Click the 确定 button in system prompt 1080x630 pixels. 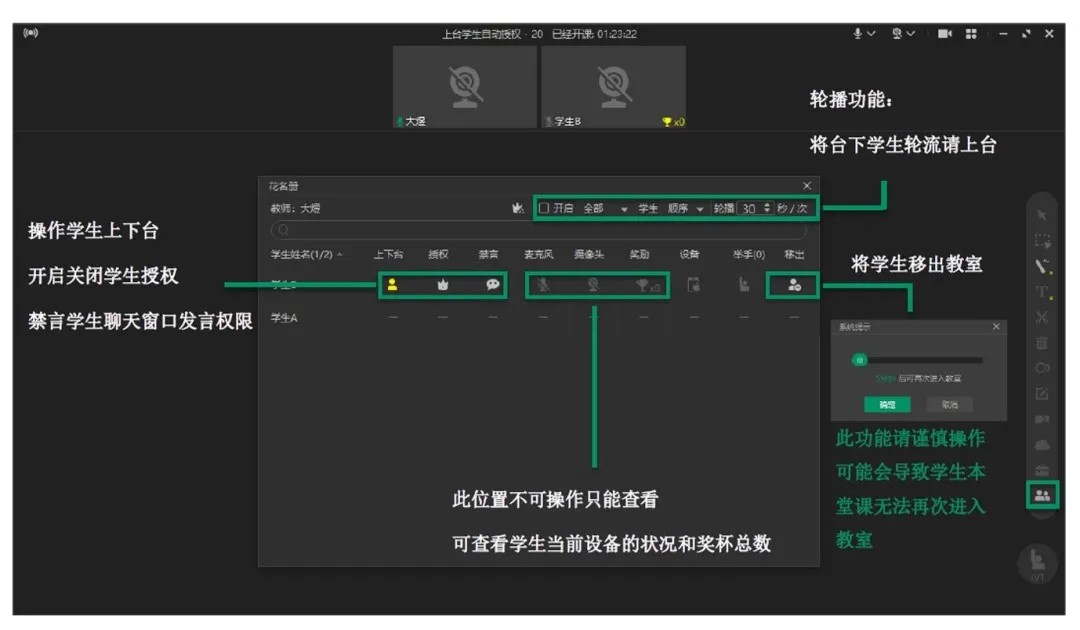pyautogui.click(x=887, y=405)
